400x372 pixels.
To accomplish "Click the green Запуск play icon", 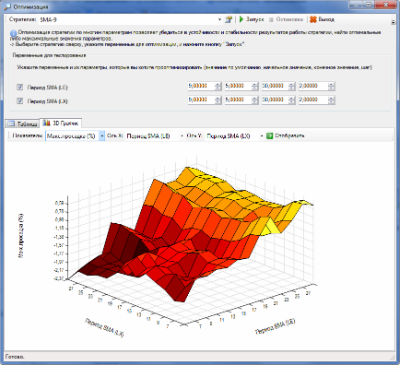I will coord(241,19).
